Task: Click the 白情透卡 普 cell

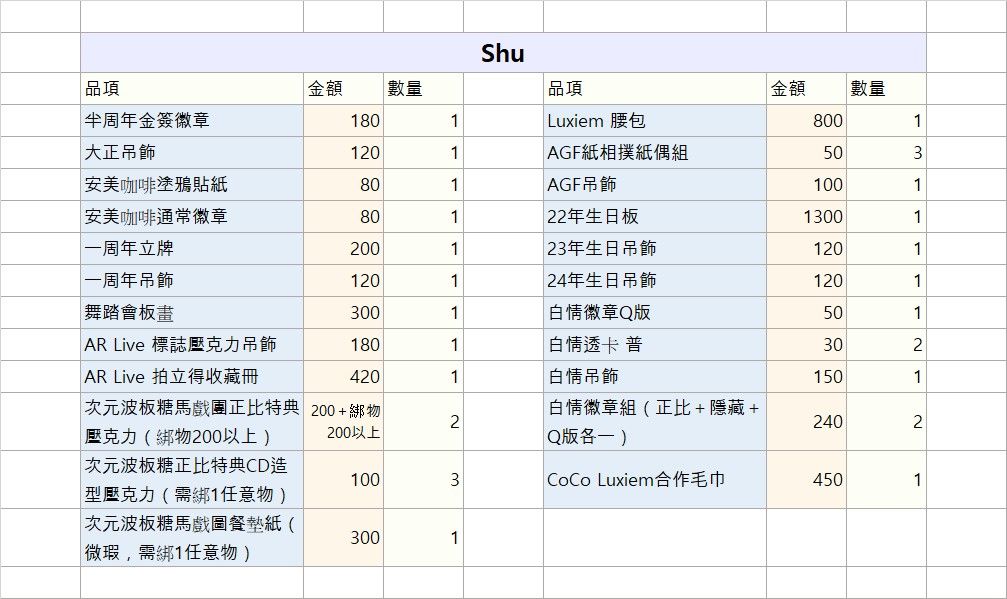Action: coord(655,345)
